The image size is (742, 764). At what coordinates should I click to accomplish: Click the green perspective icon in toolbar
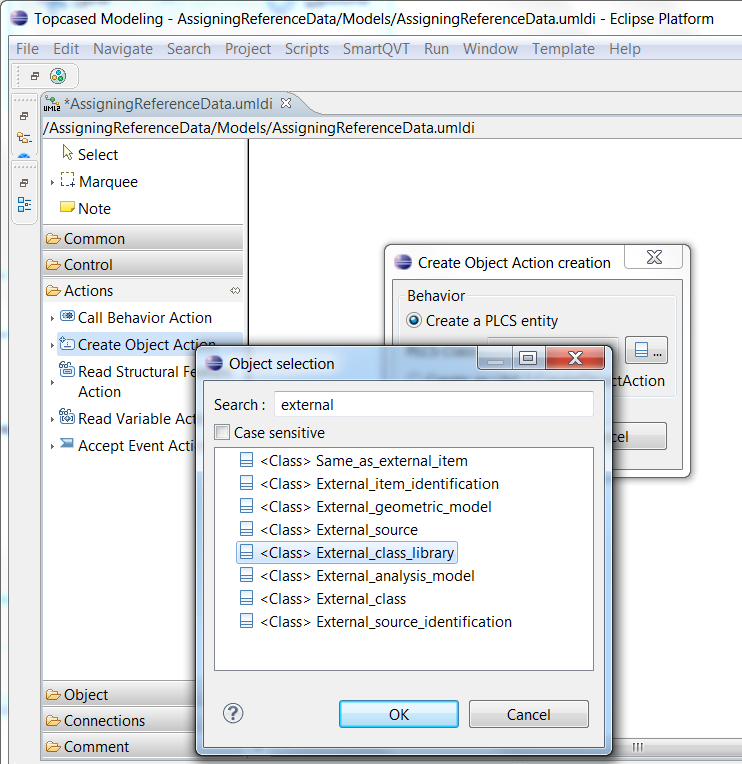[x=58, y=76]
